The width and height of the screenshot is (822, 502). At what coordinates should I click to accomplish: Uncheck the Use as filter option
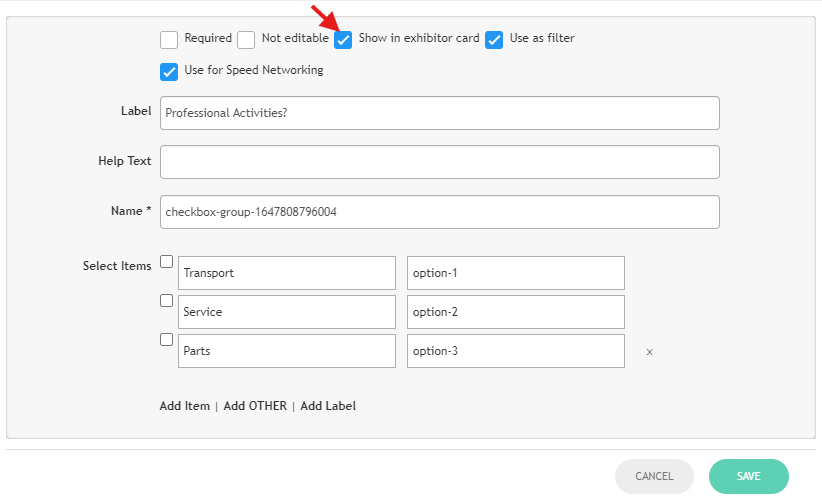click(x=494, y=40)
